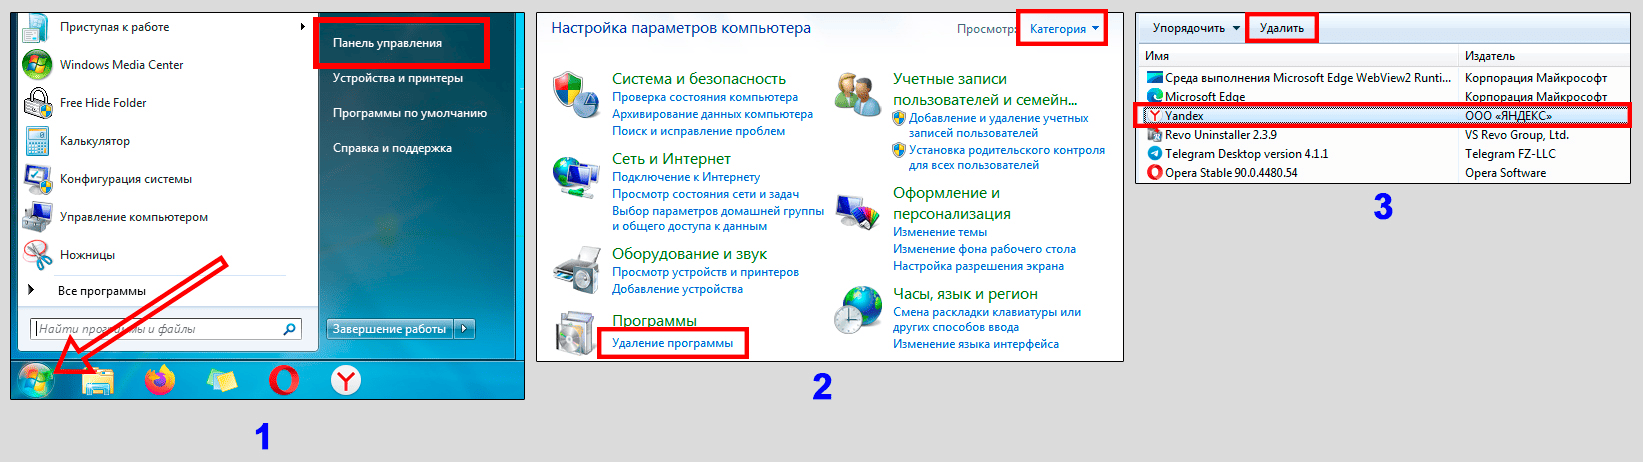Open Devices and Printers in Start menu

(x=398, y=78)
